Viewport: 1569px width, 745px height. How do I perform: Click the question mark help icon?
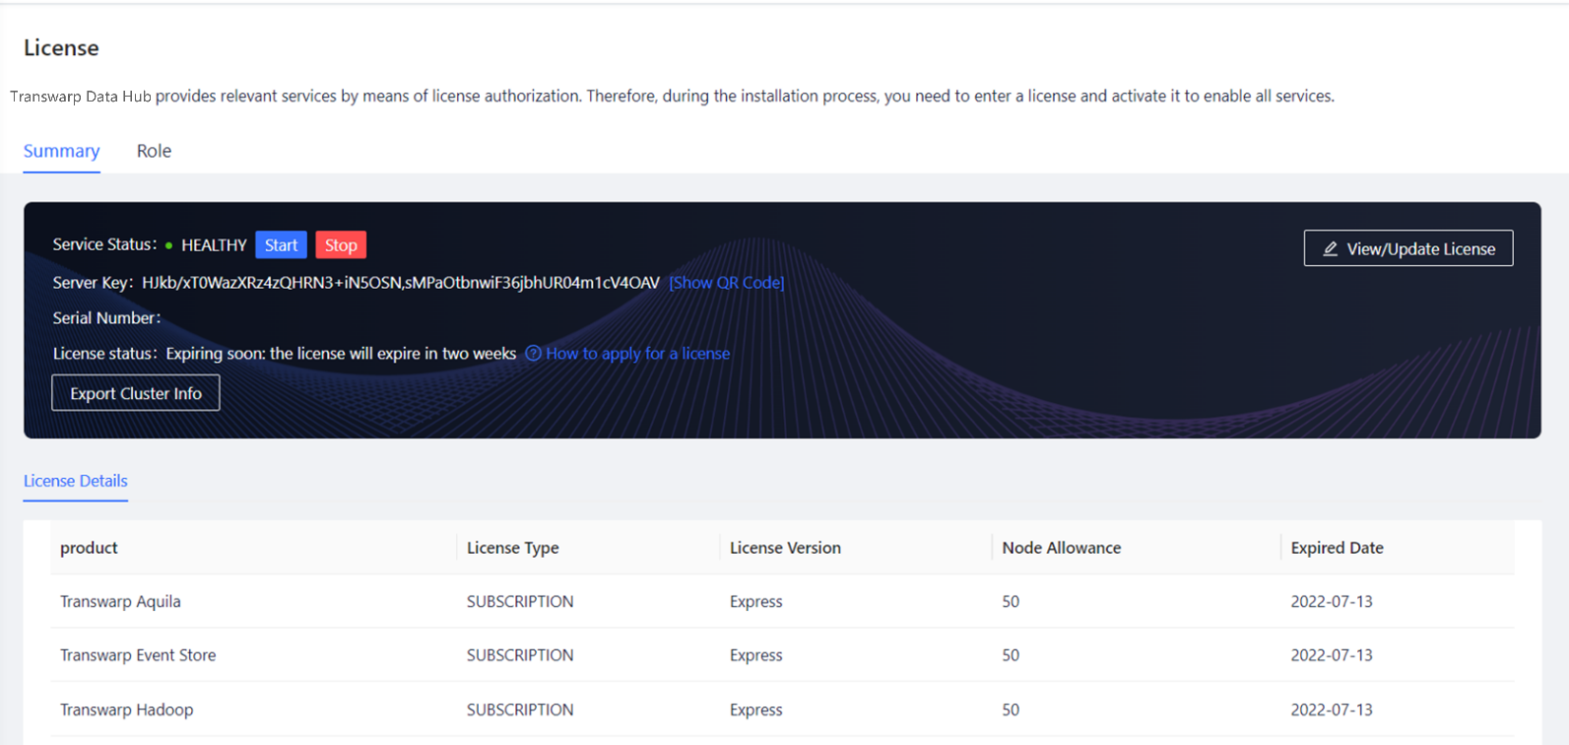click(x=533, y=353)
